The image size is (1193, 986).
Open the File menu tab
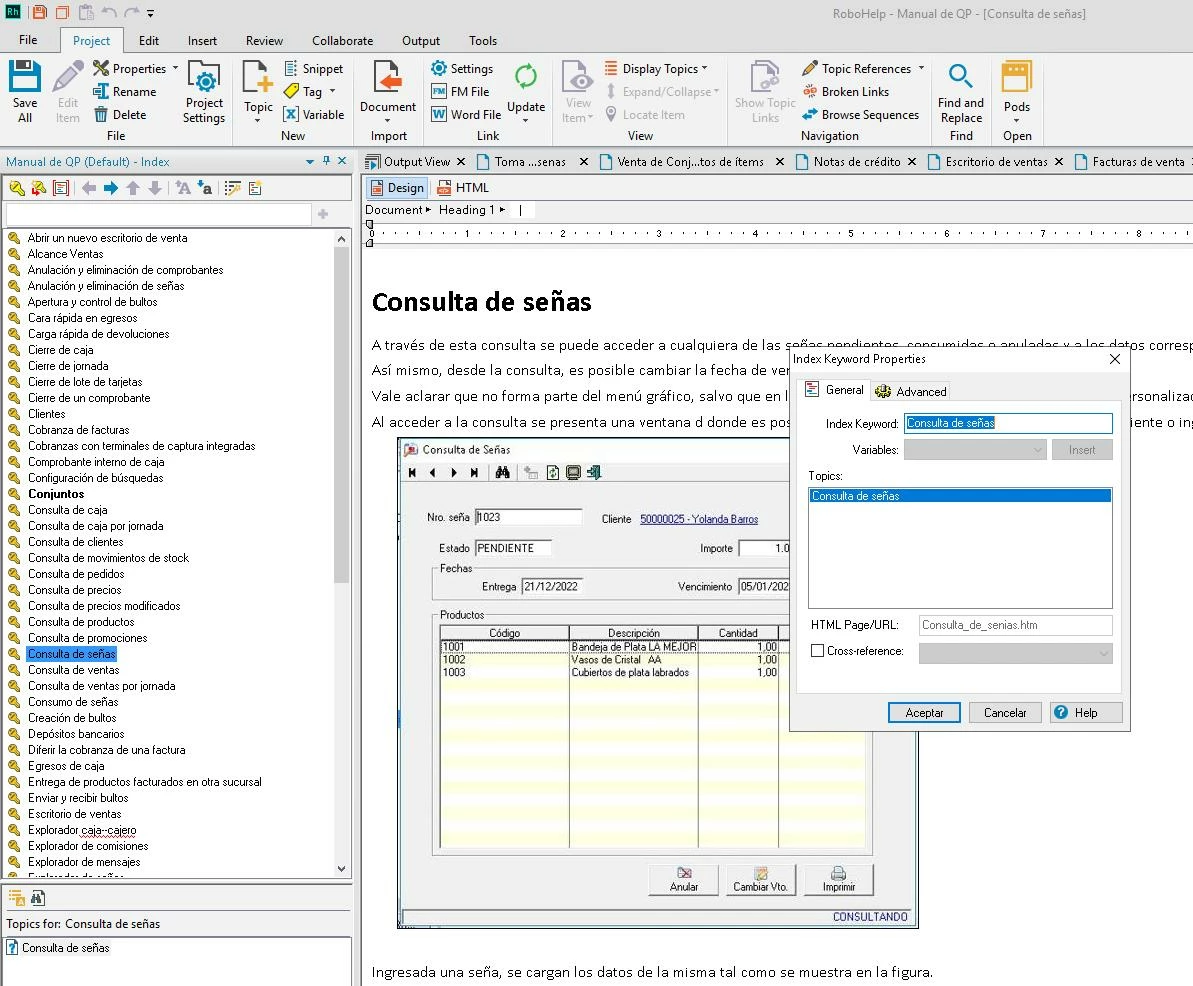[28, 40]
